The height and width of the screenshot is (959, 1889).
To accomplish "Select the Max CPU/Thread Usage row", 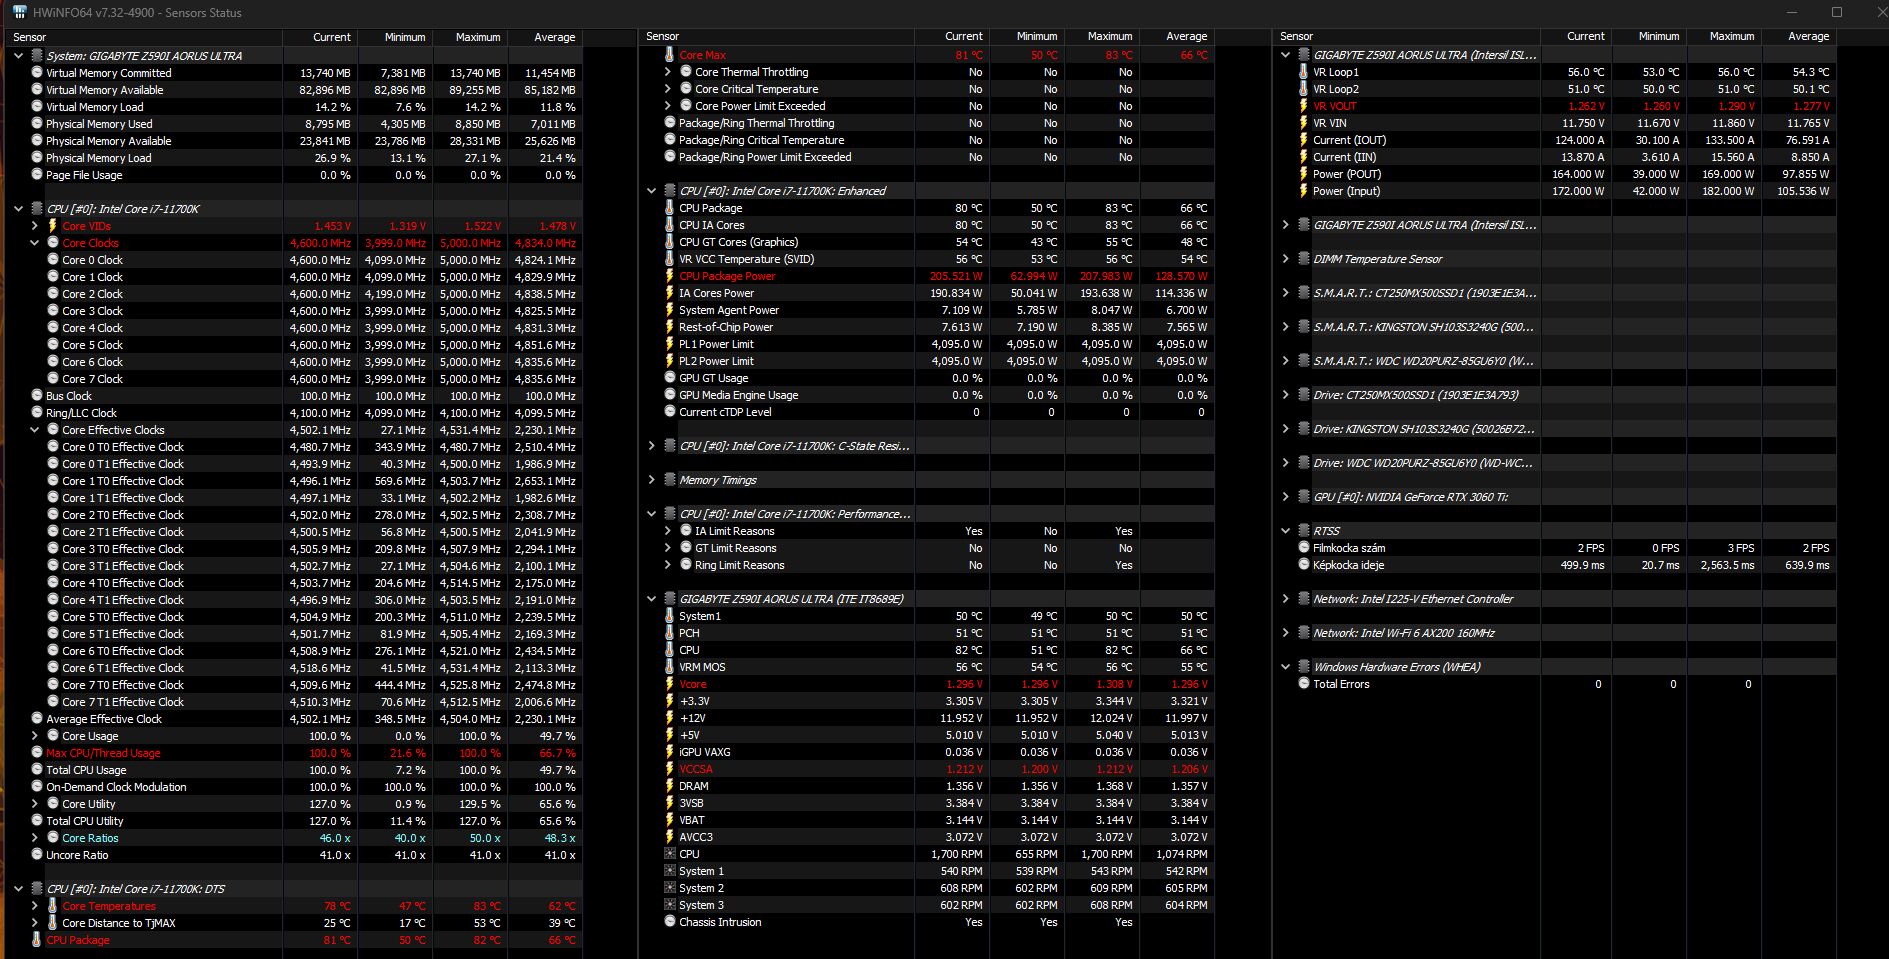I will pyautogui.click(x=294, y=753).
